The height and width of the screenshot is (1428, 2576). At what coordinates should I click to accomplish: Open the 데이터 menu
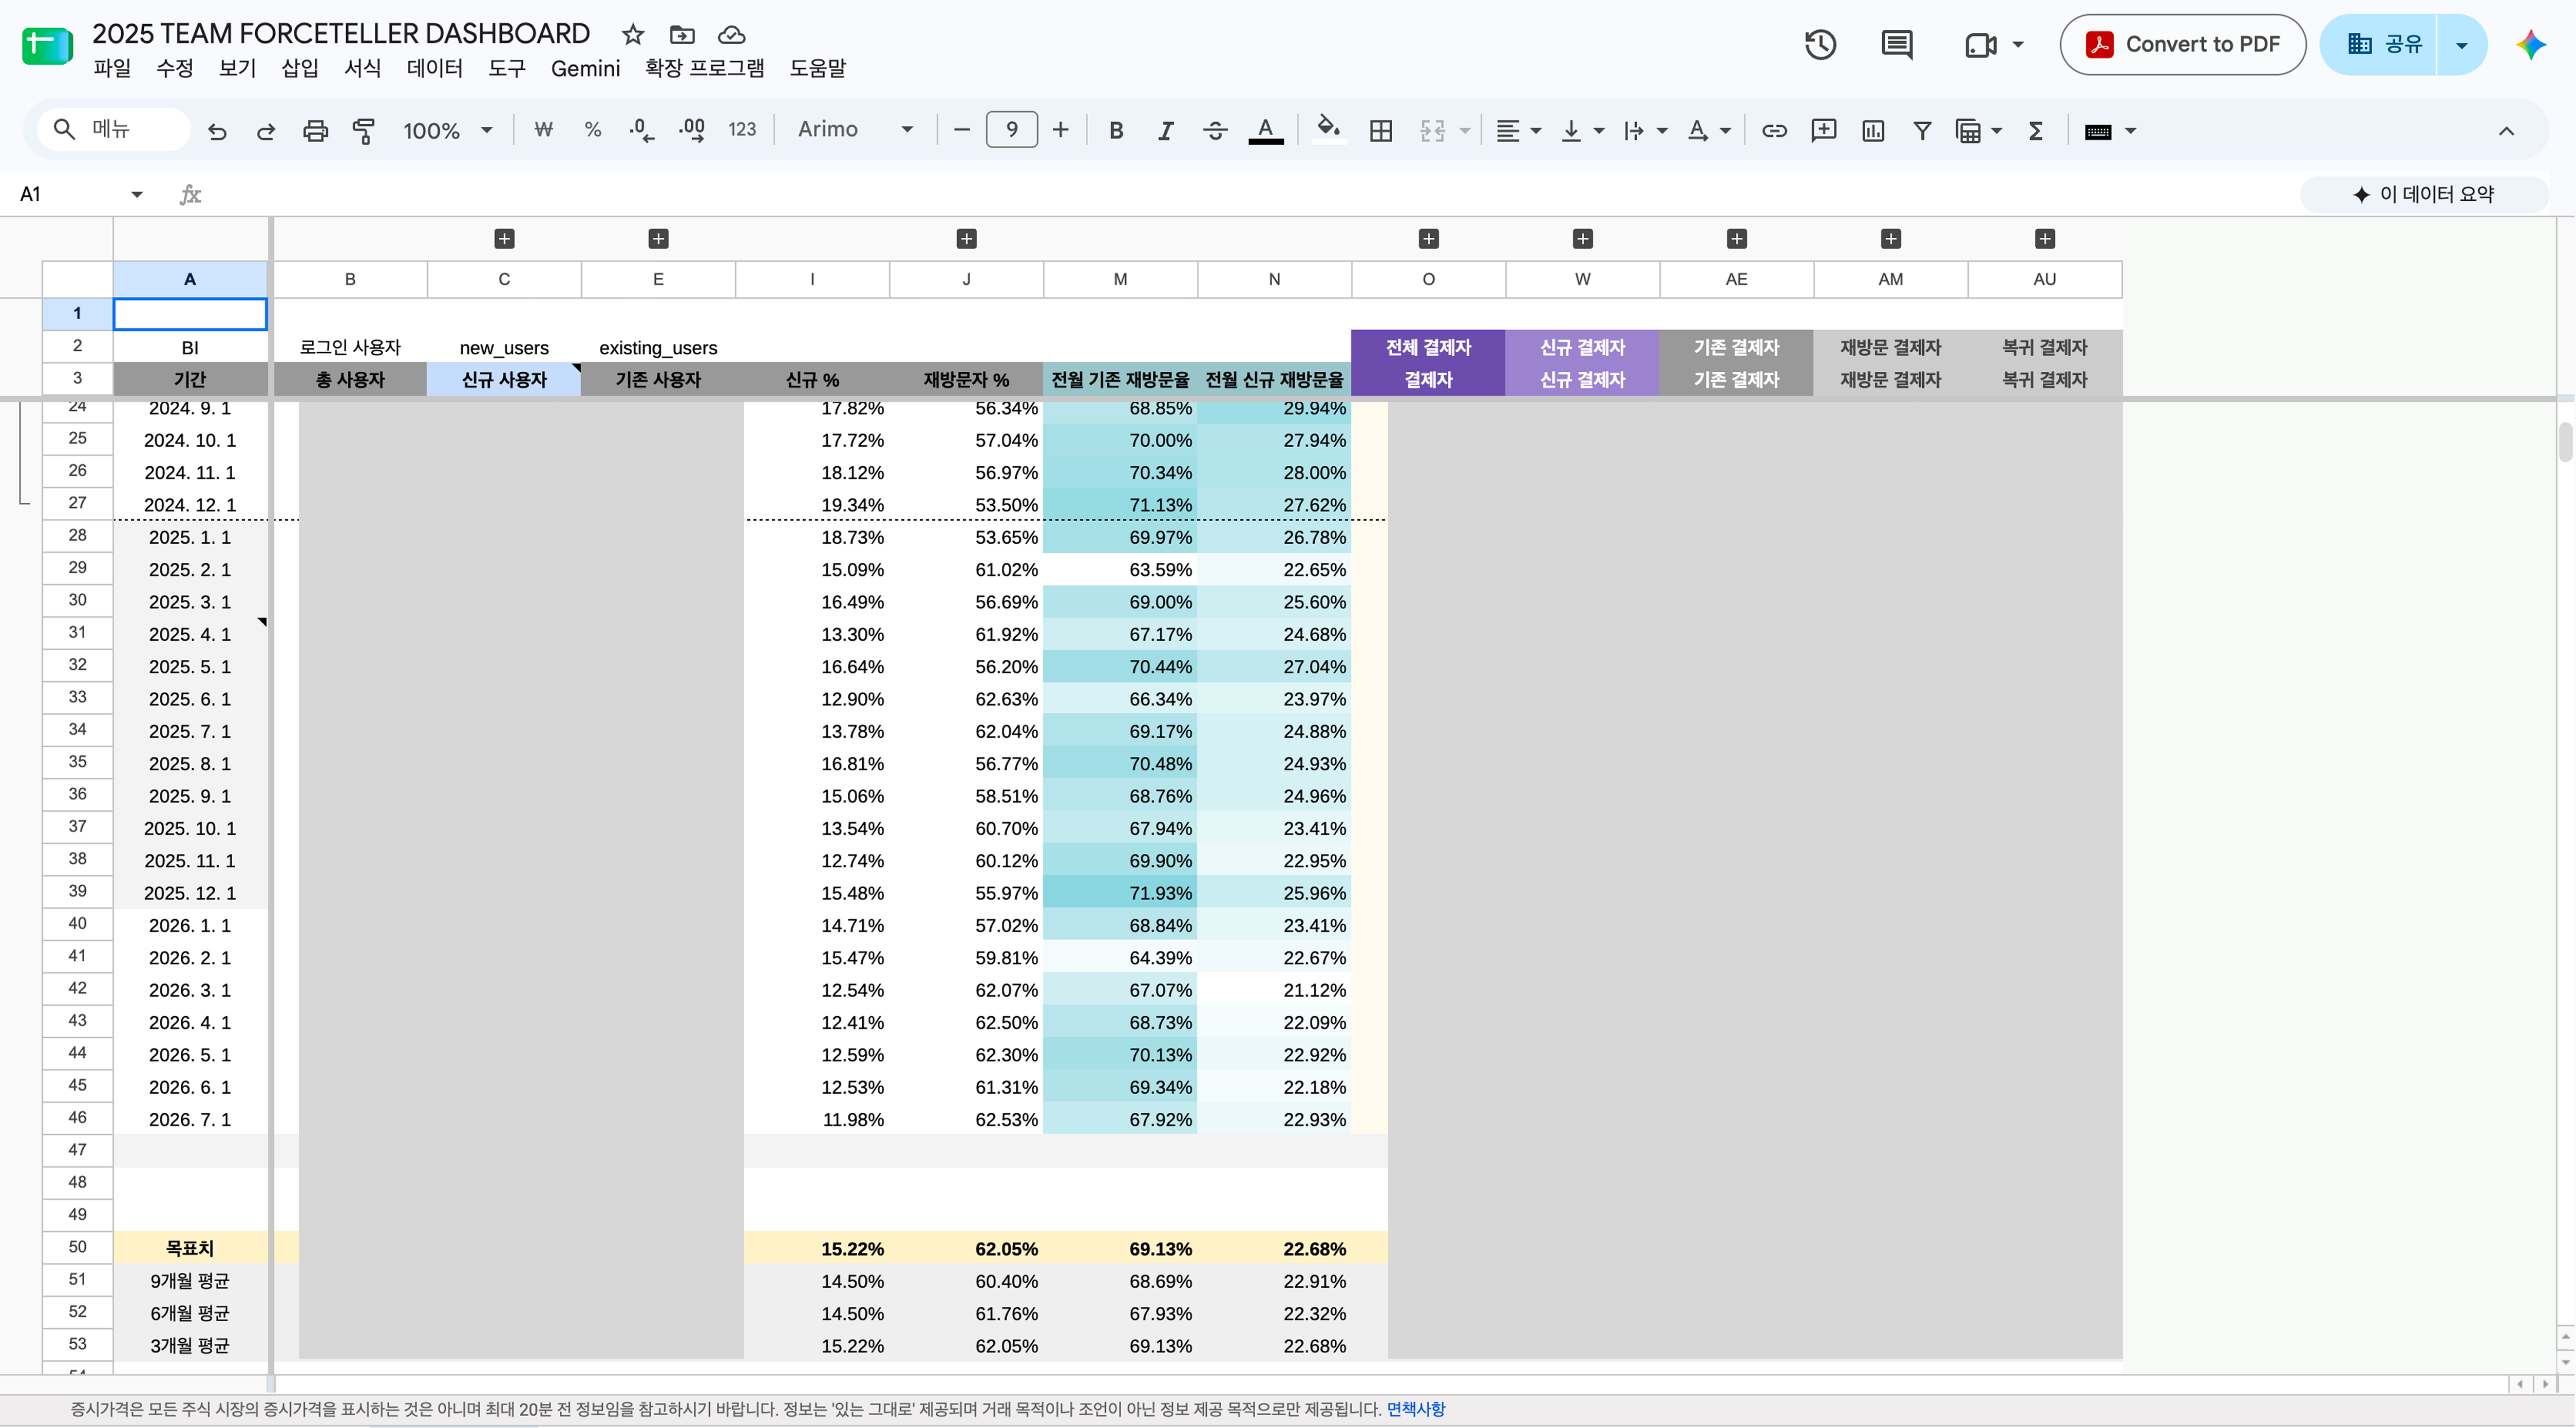coord(435,68)
